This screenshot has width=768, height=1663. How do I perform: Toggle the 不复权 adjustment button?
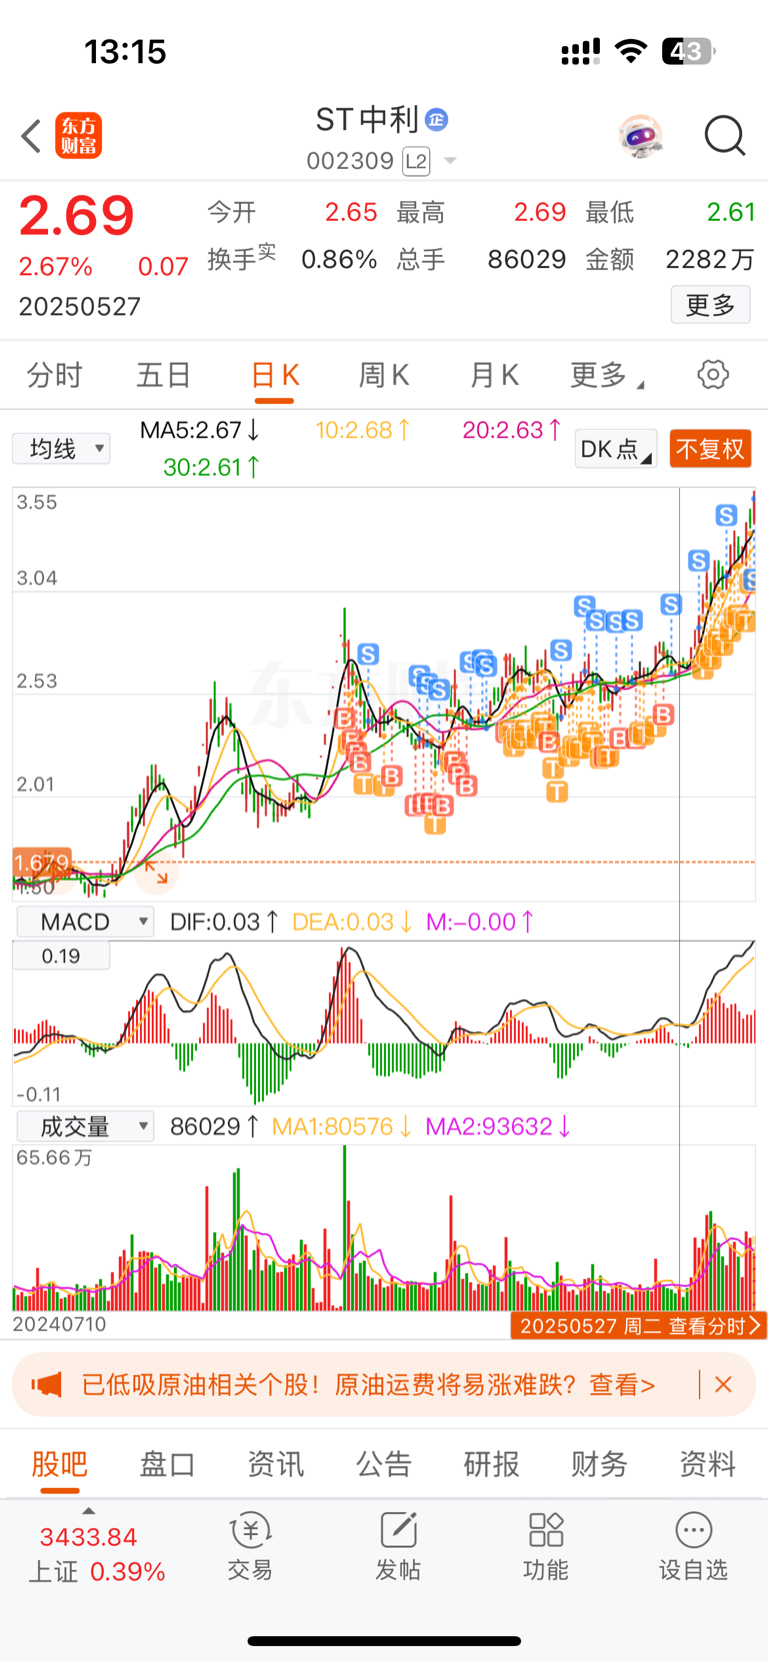pos(710,449)
